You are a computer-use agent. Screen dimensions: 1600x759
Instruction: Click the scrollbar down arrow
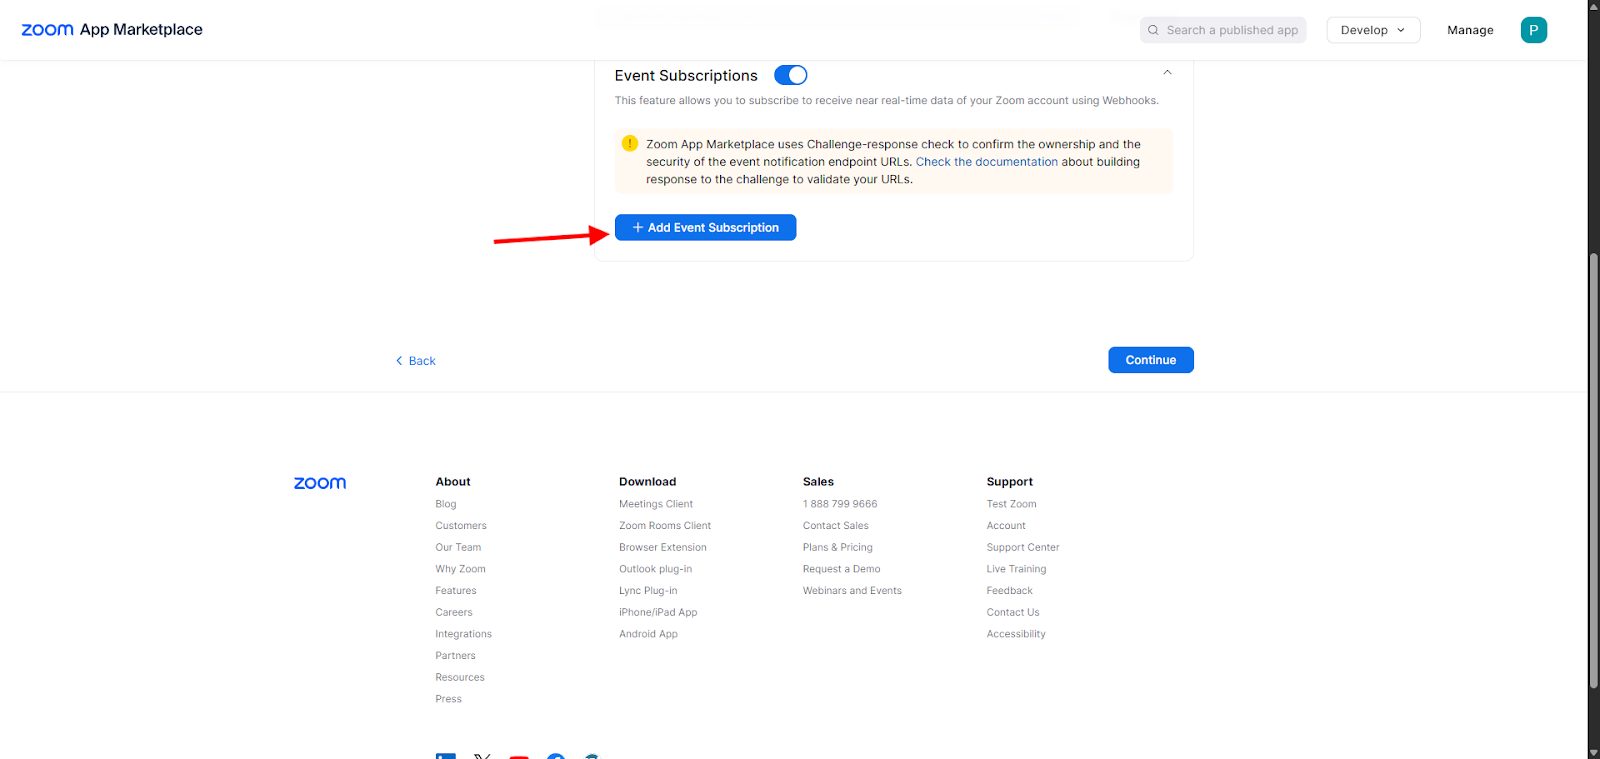point(1594,752)
